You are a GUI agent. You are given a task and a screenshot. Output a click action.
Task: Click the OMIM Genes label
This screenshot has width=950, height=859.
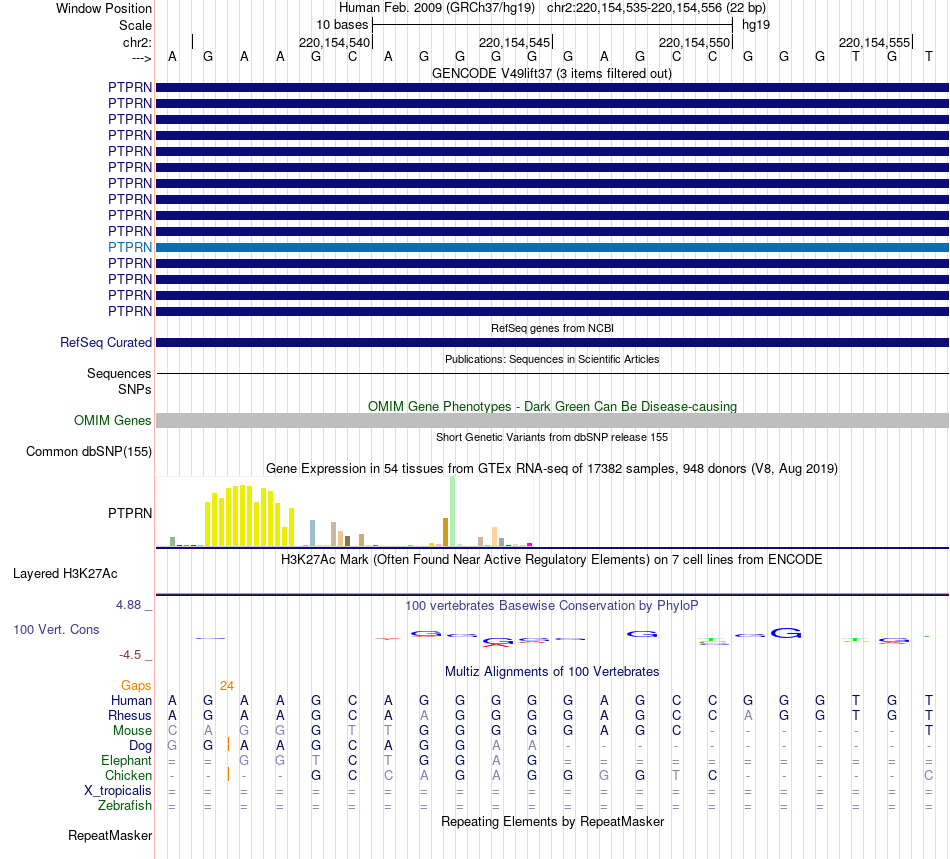(x=112, y=420)
